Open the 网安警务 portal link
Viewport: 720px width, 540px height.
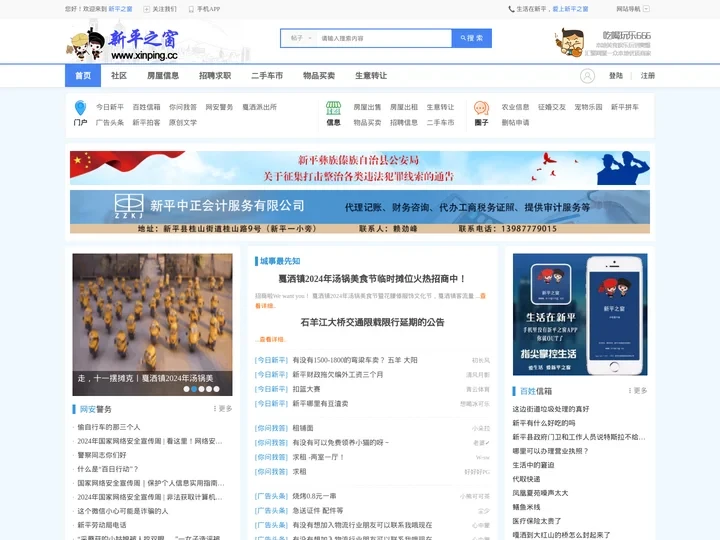[x=219, y=107]
